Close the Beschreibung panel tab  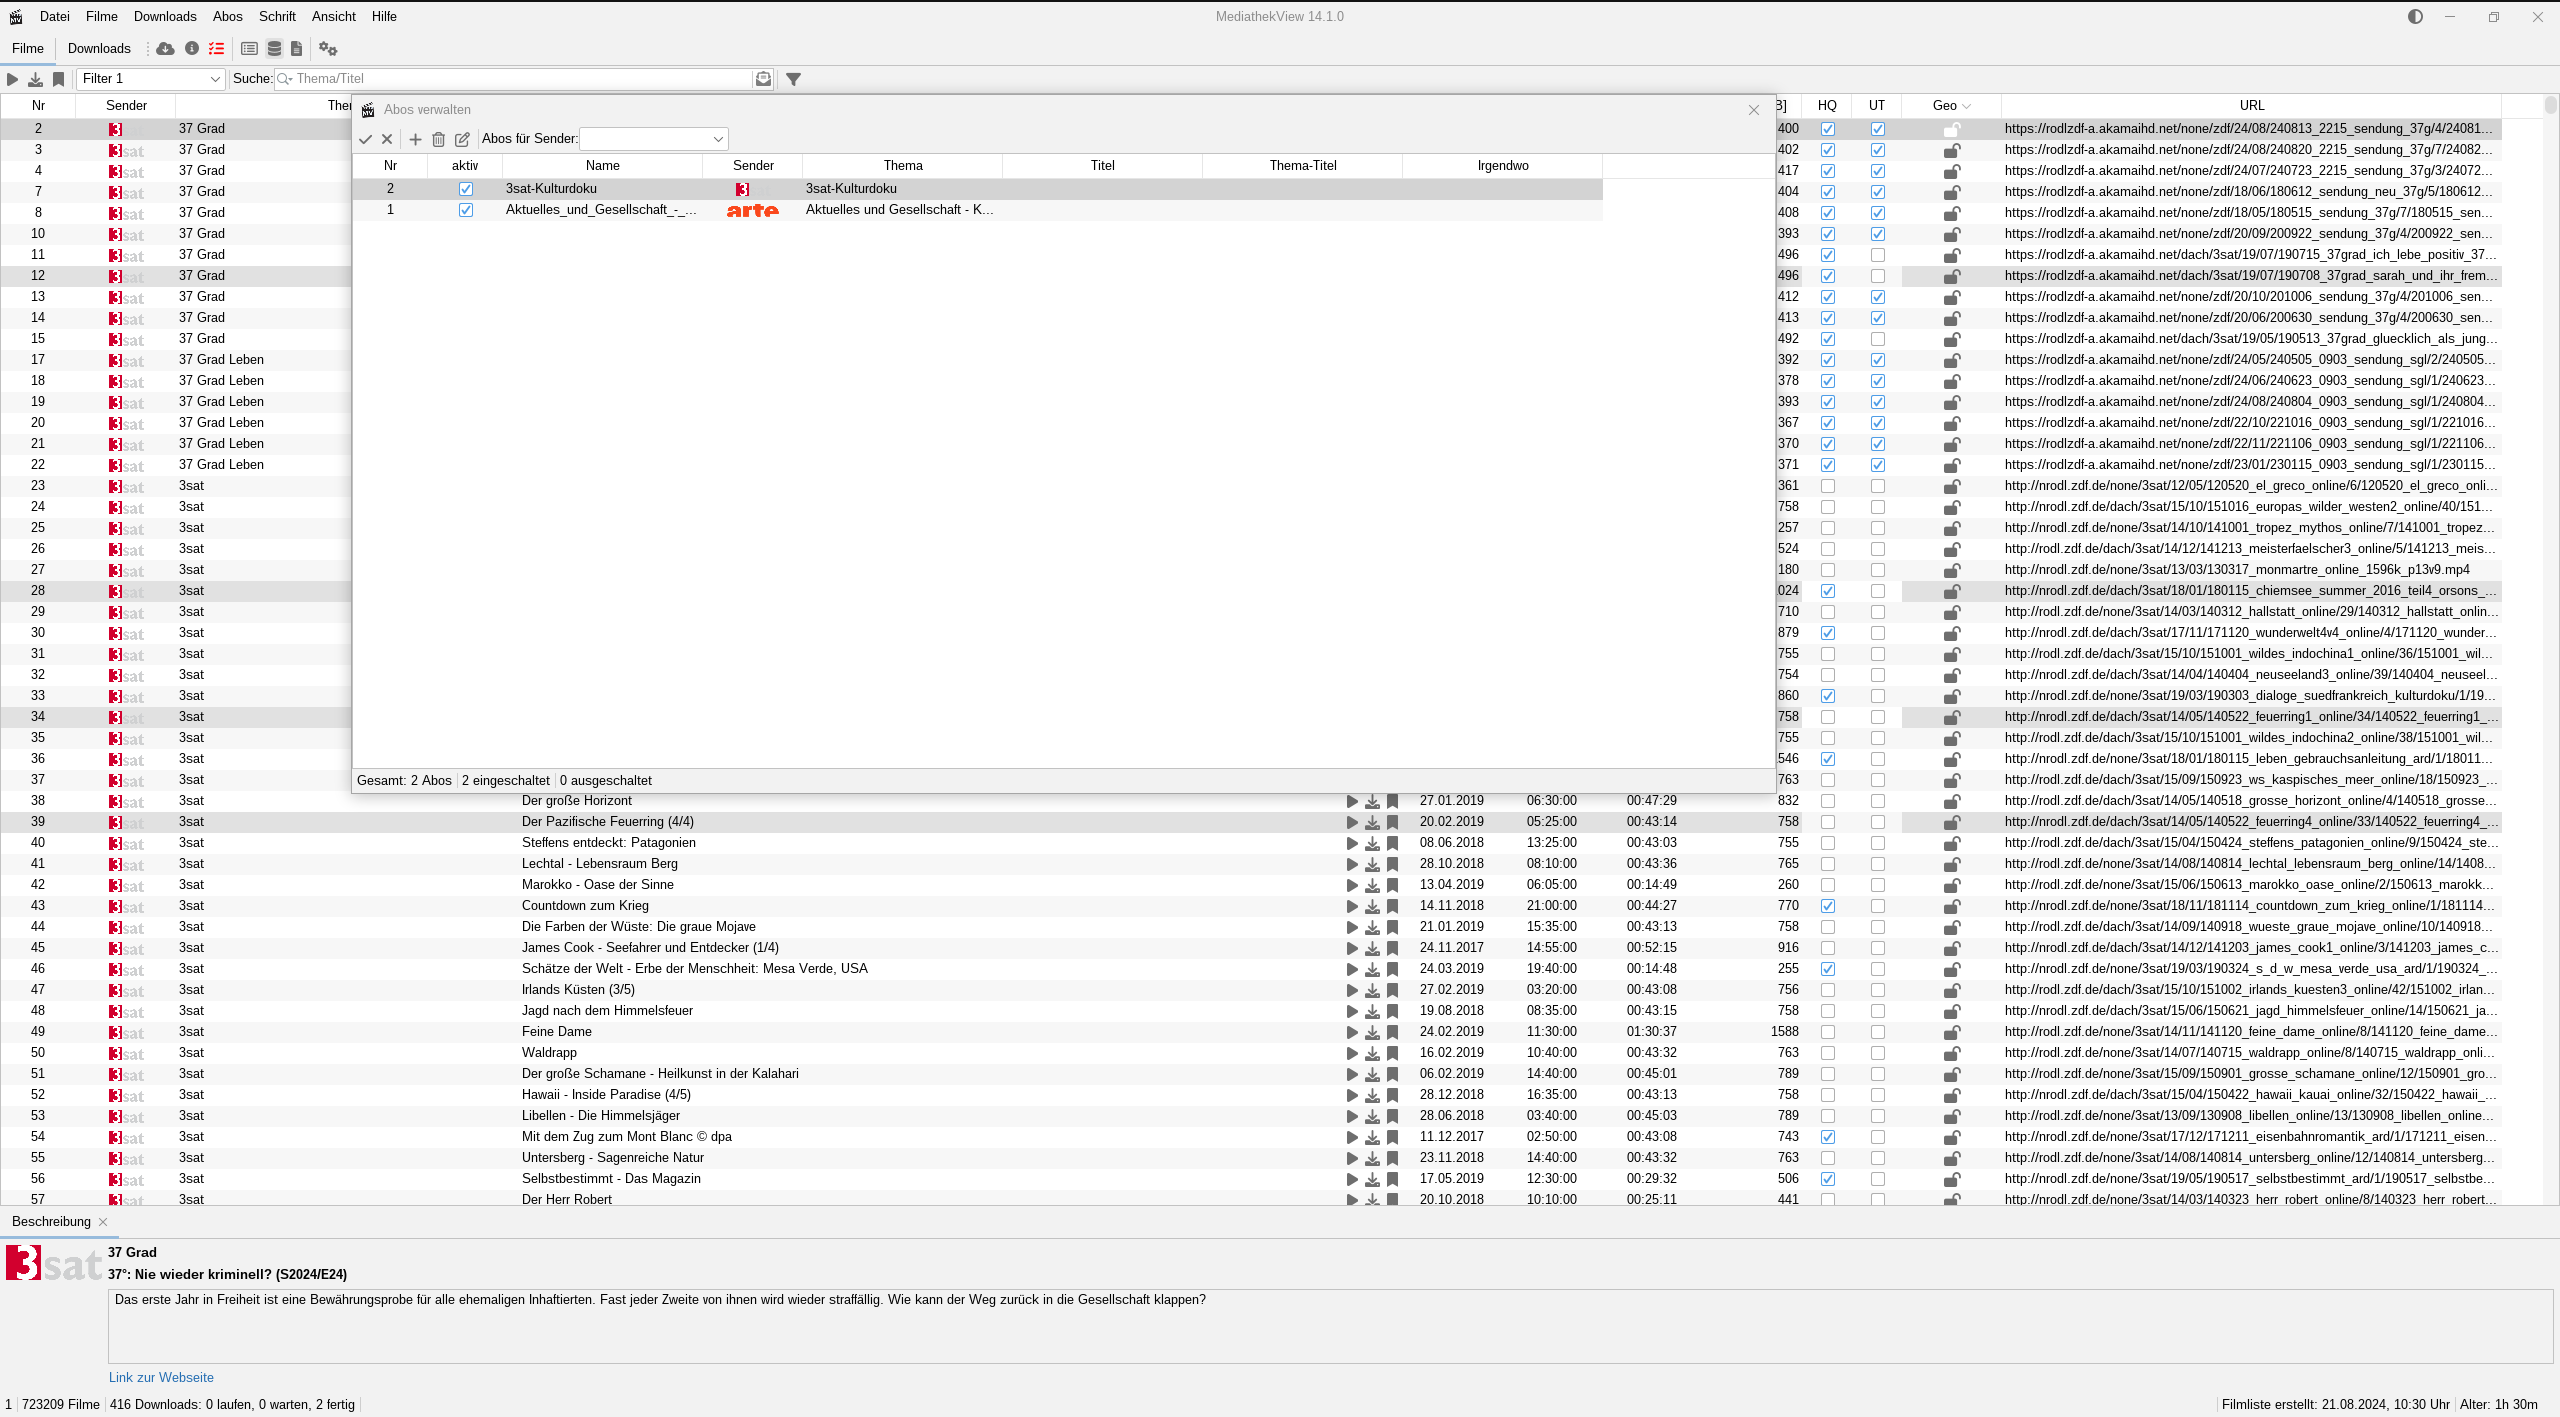point(103,1222)
